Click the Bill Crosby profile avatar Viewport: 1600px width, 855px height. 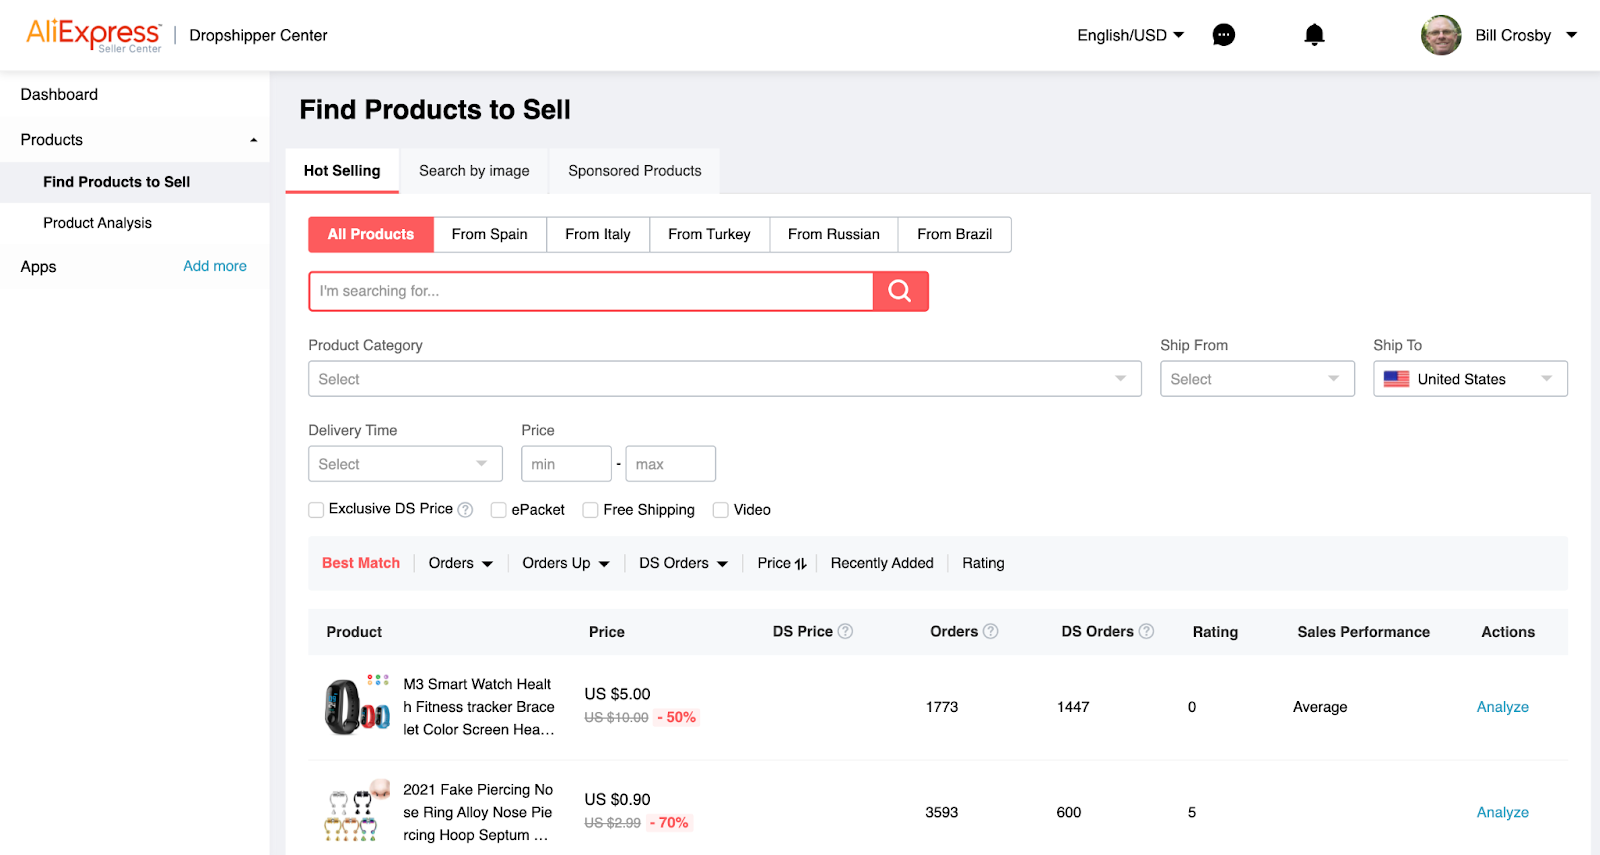click(1440, 35)
